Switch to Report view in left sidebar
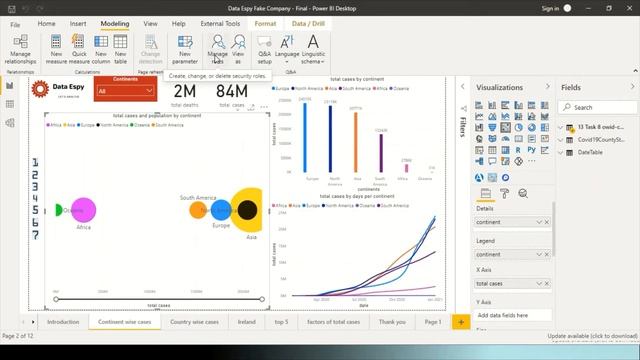Viewport: 640px width, 360px height. [10, 86]
